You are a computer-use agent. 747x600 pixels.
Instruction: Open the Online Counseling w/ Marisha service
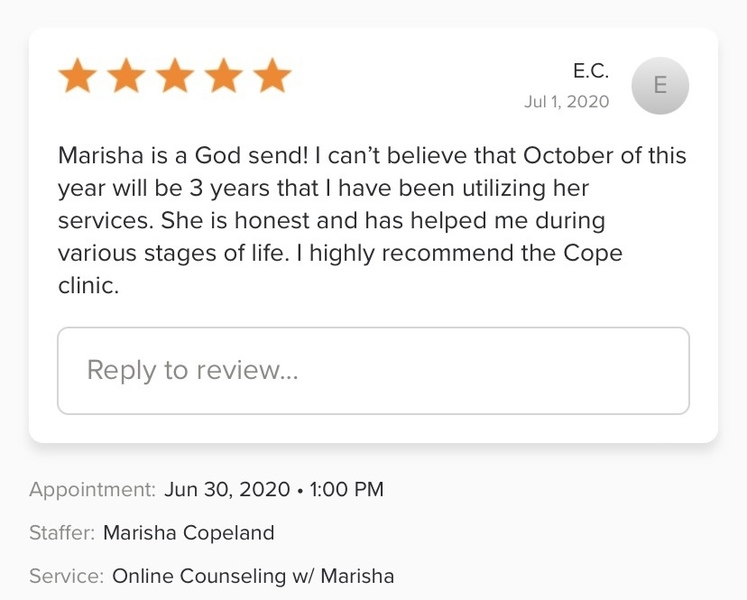tap(253, 576)
